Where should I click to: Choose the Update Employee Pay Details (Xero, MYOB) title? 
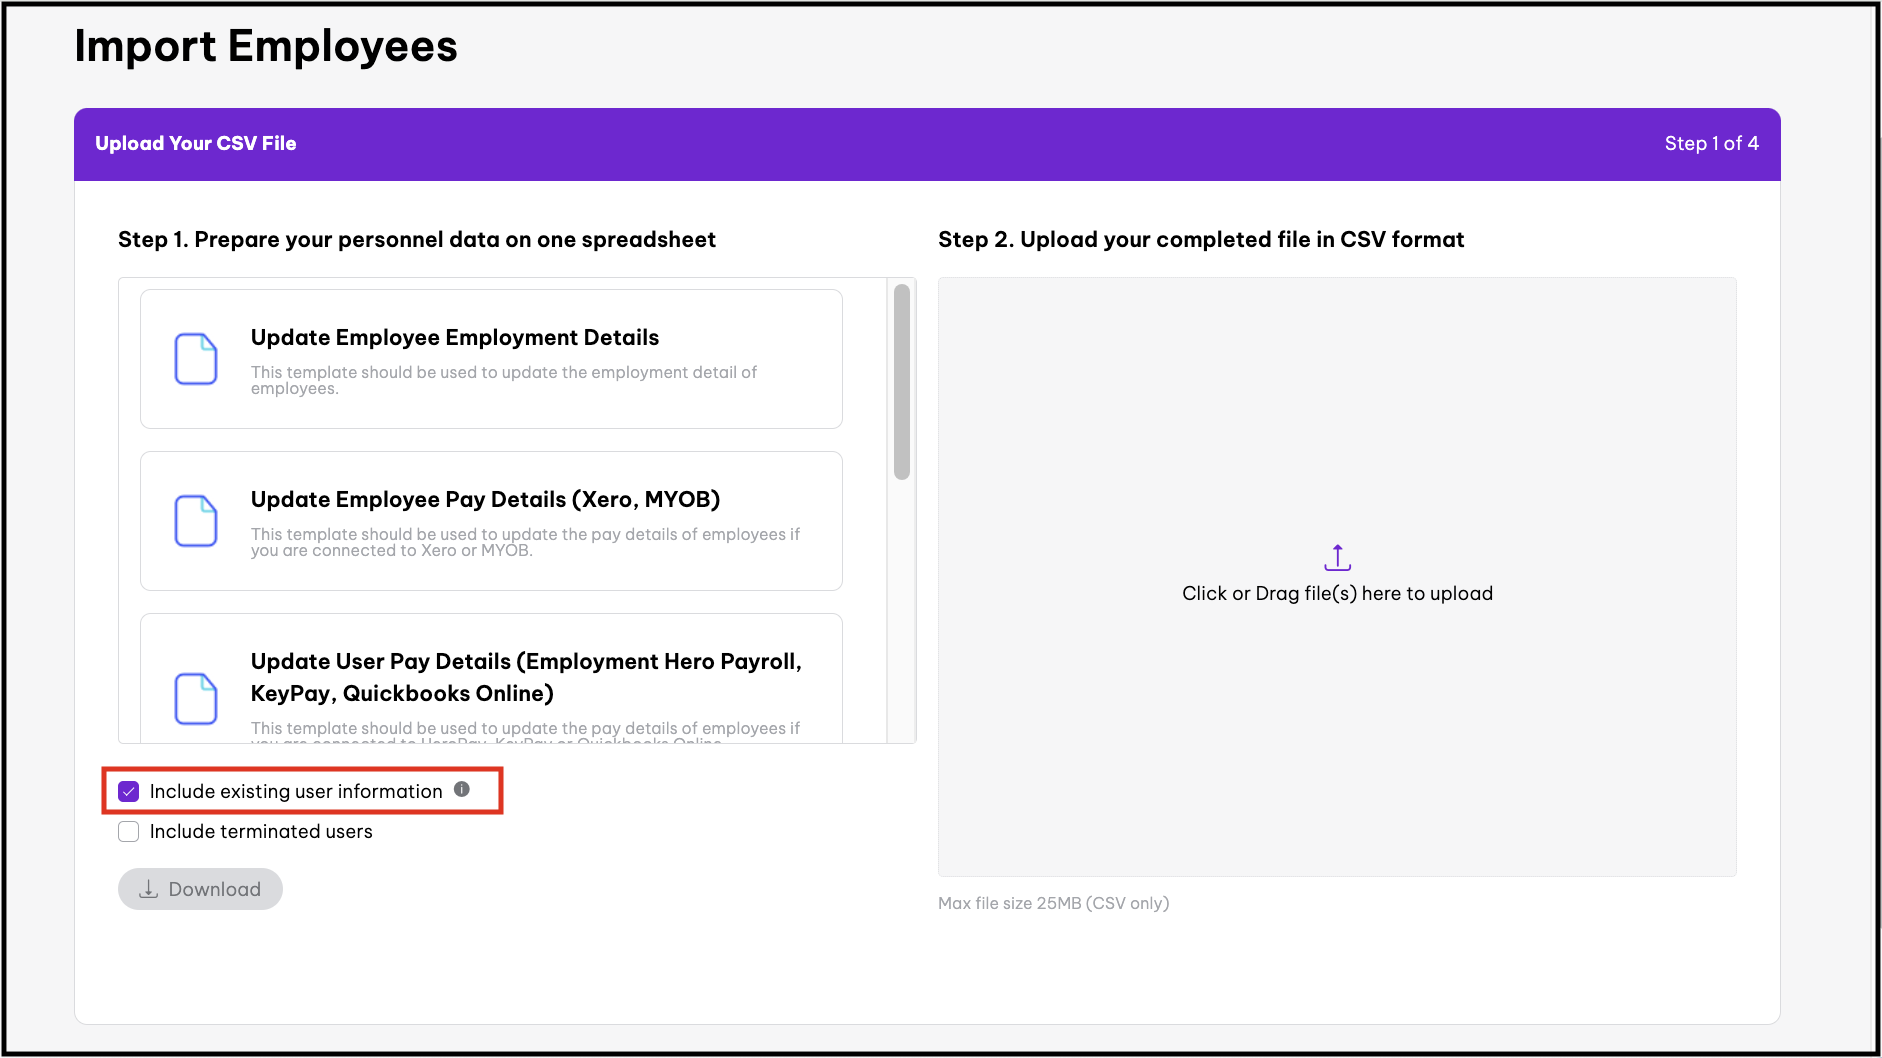point(485,500)
